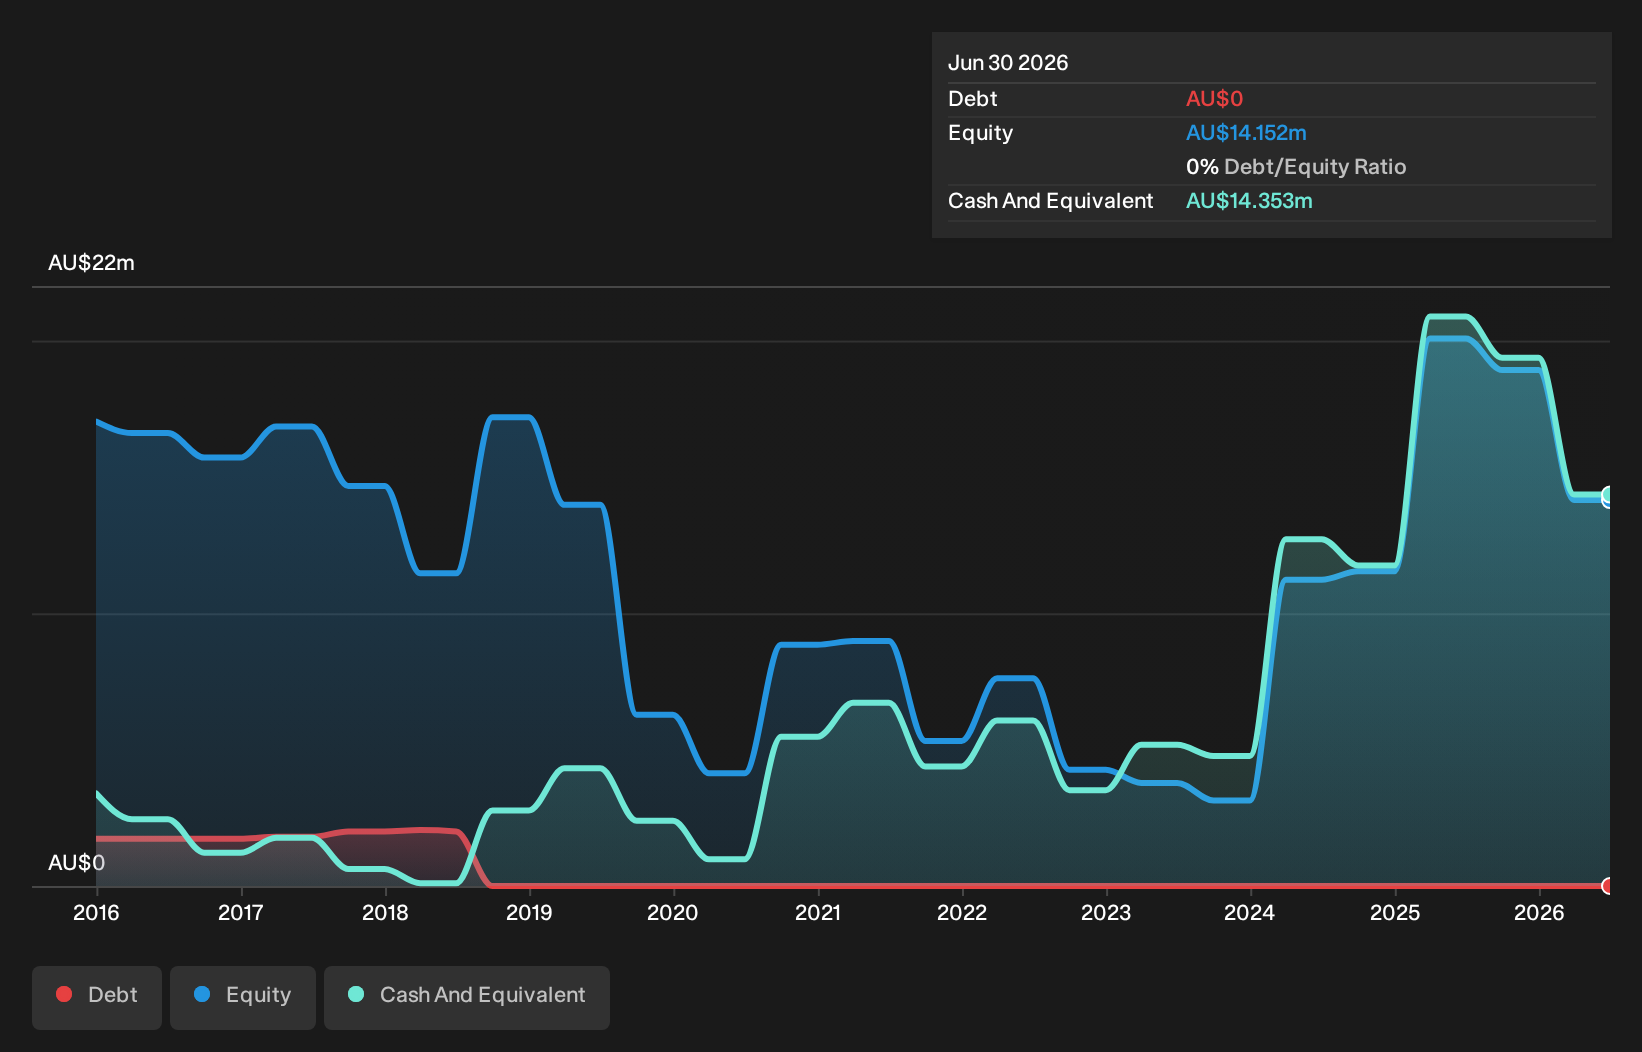
Task: Click the 2024 x-axis label
Action: [1250, 912]
